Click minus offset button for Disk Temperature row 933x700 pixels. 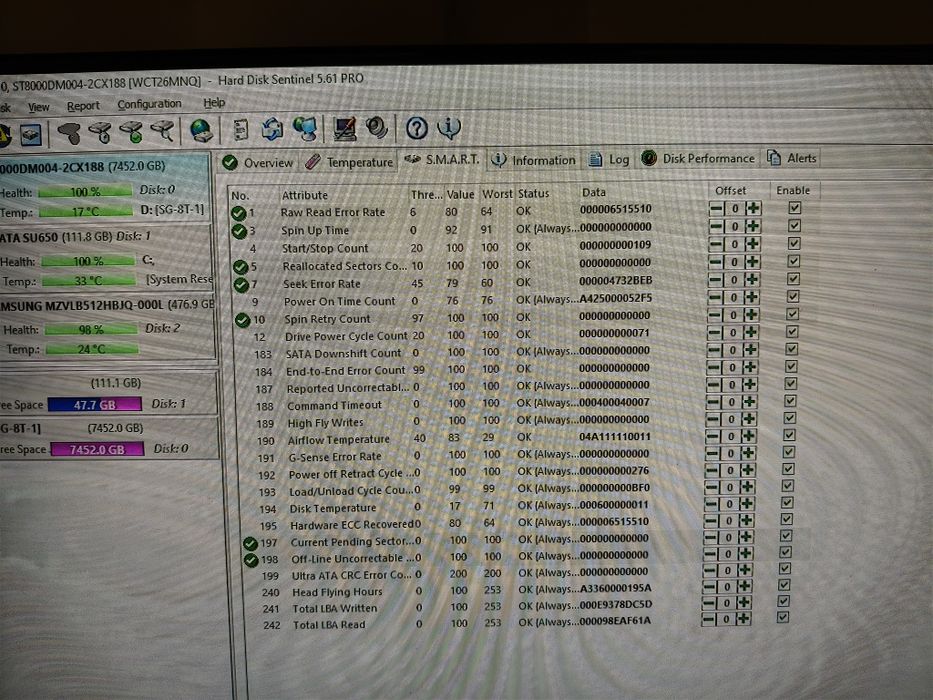(710, 504)
